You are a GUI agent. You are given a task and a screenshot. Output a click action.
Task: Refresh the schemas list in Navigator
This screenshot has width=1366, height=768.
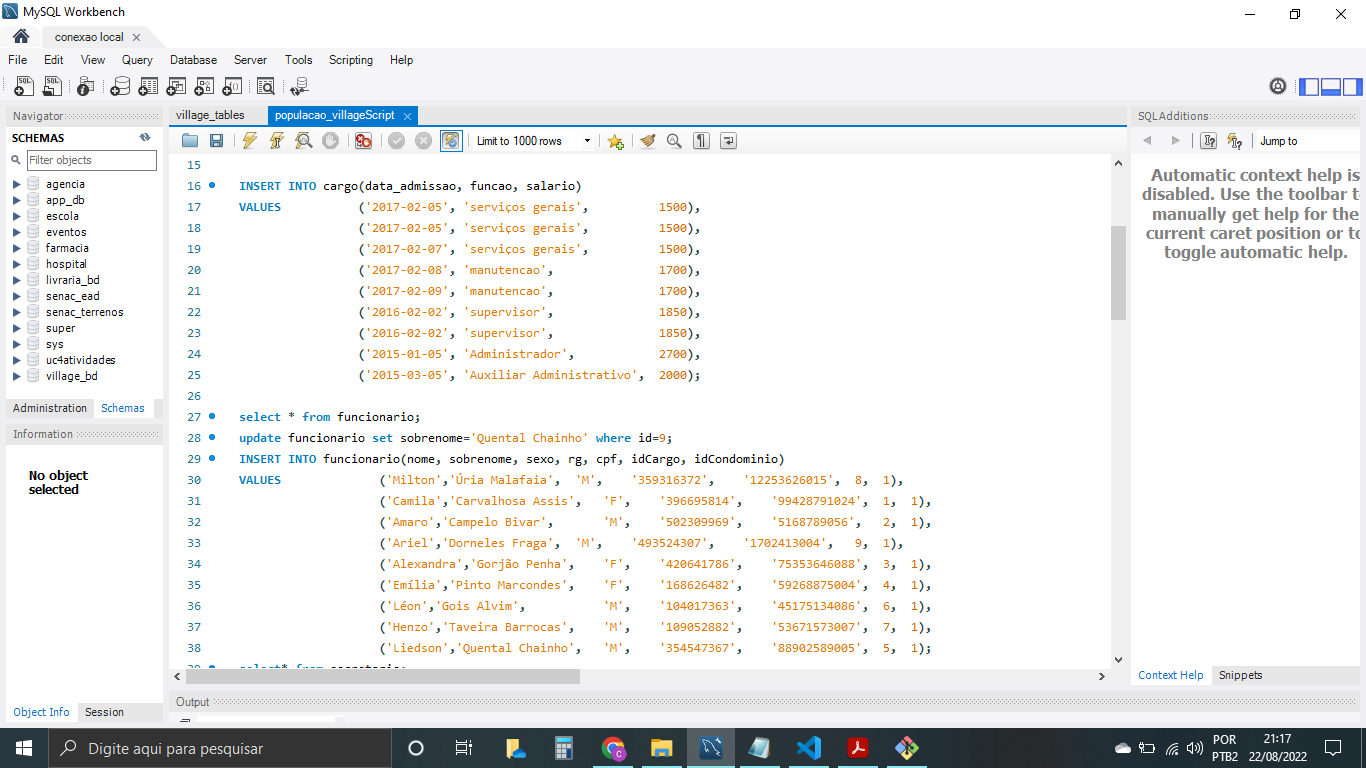pos(144,137)
